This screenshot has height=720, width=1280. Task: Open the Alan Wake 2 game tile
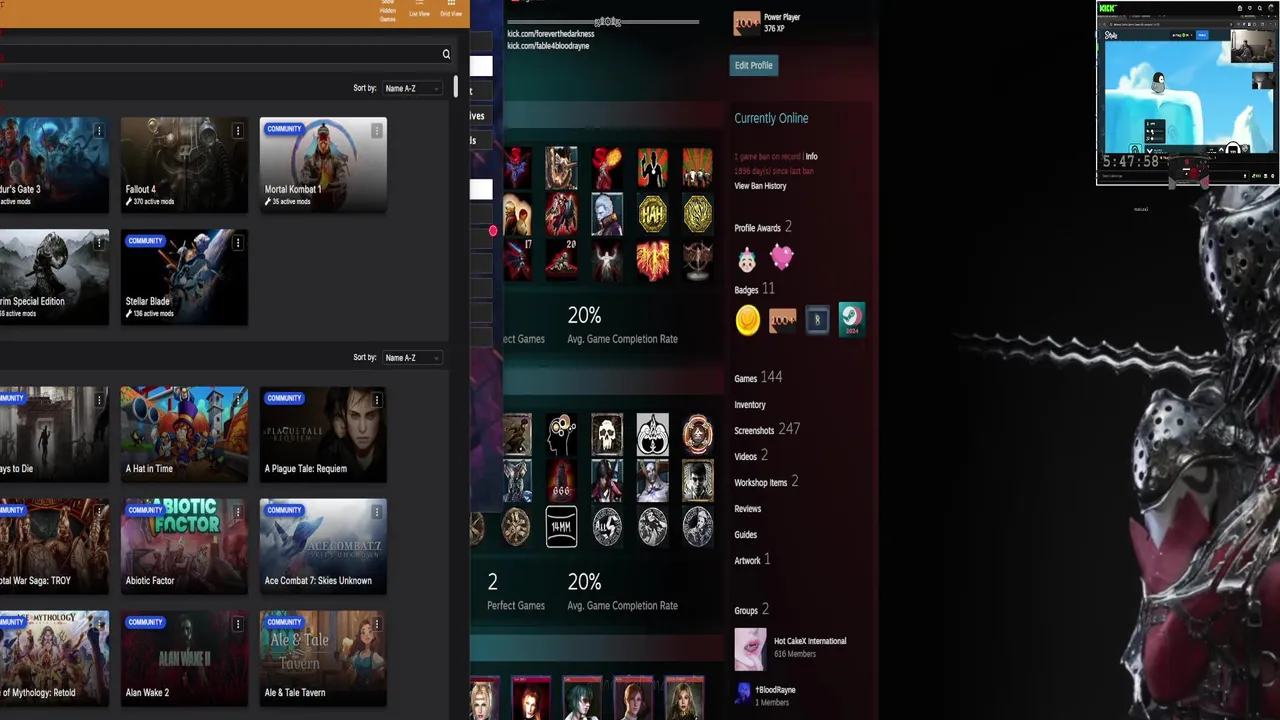coord(184,659)
